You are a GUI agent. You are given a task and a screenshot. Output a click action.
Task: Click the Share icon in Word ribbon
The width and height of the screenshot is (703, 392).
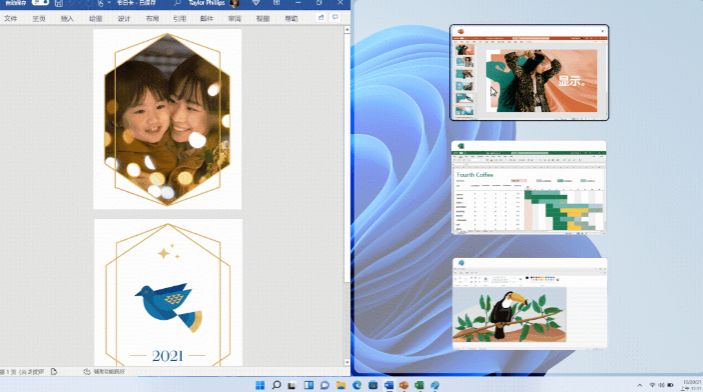click(321, 17)
